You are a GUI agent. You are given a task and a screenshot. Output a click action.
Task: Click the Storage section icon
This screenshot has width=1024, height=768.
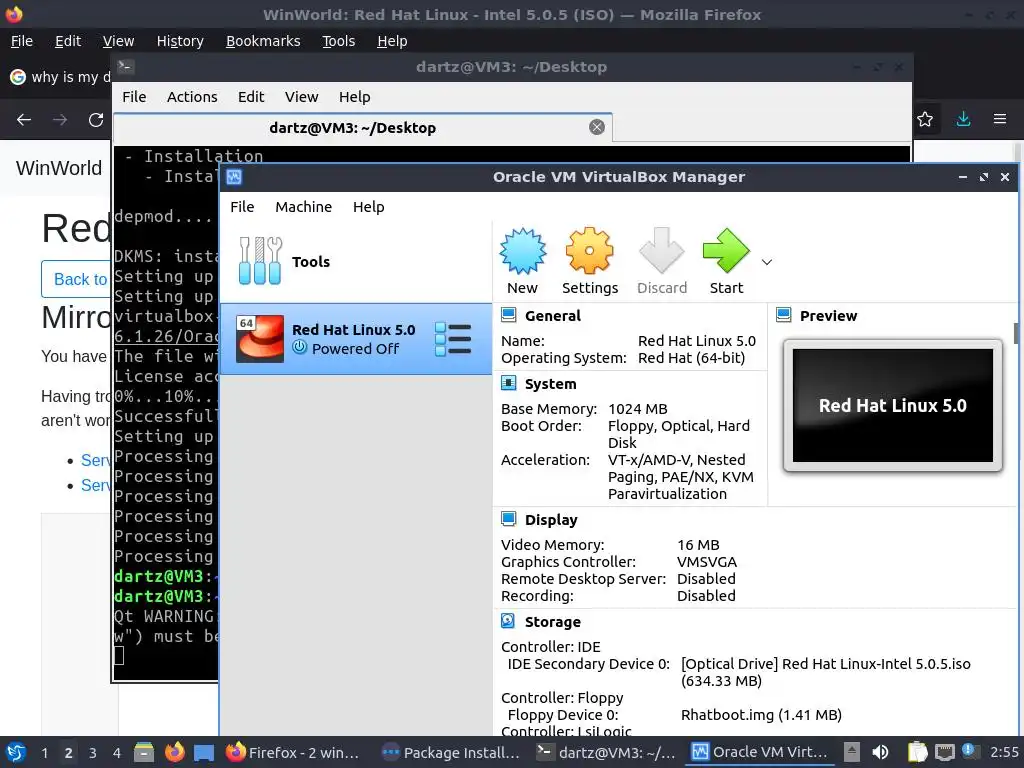pos(509,621)
